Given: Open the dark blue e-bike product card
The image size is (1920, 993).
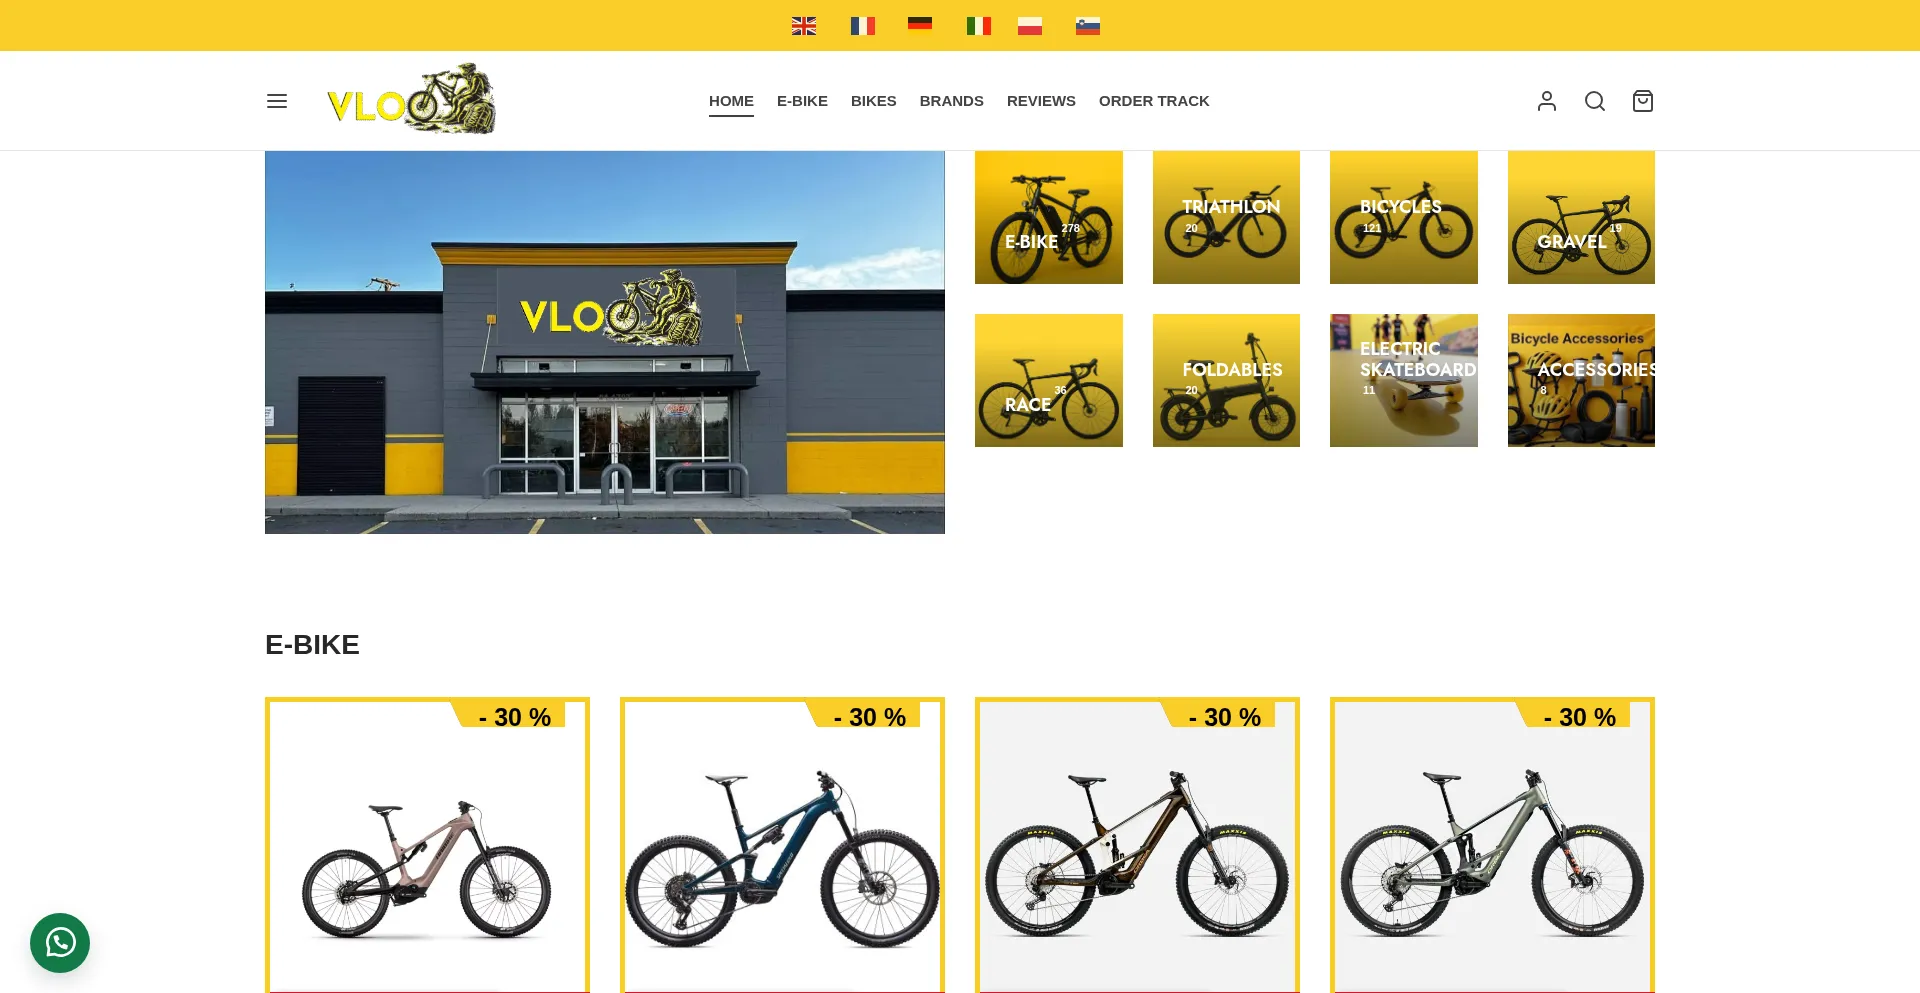Looking at the screenshot, I should (782, 845).
